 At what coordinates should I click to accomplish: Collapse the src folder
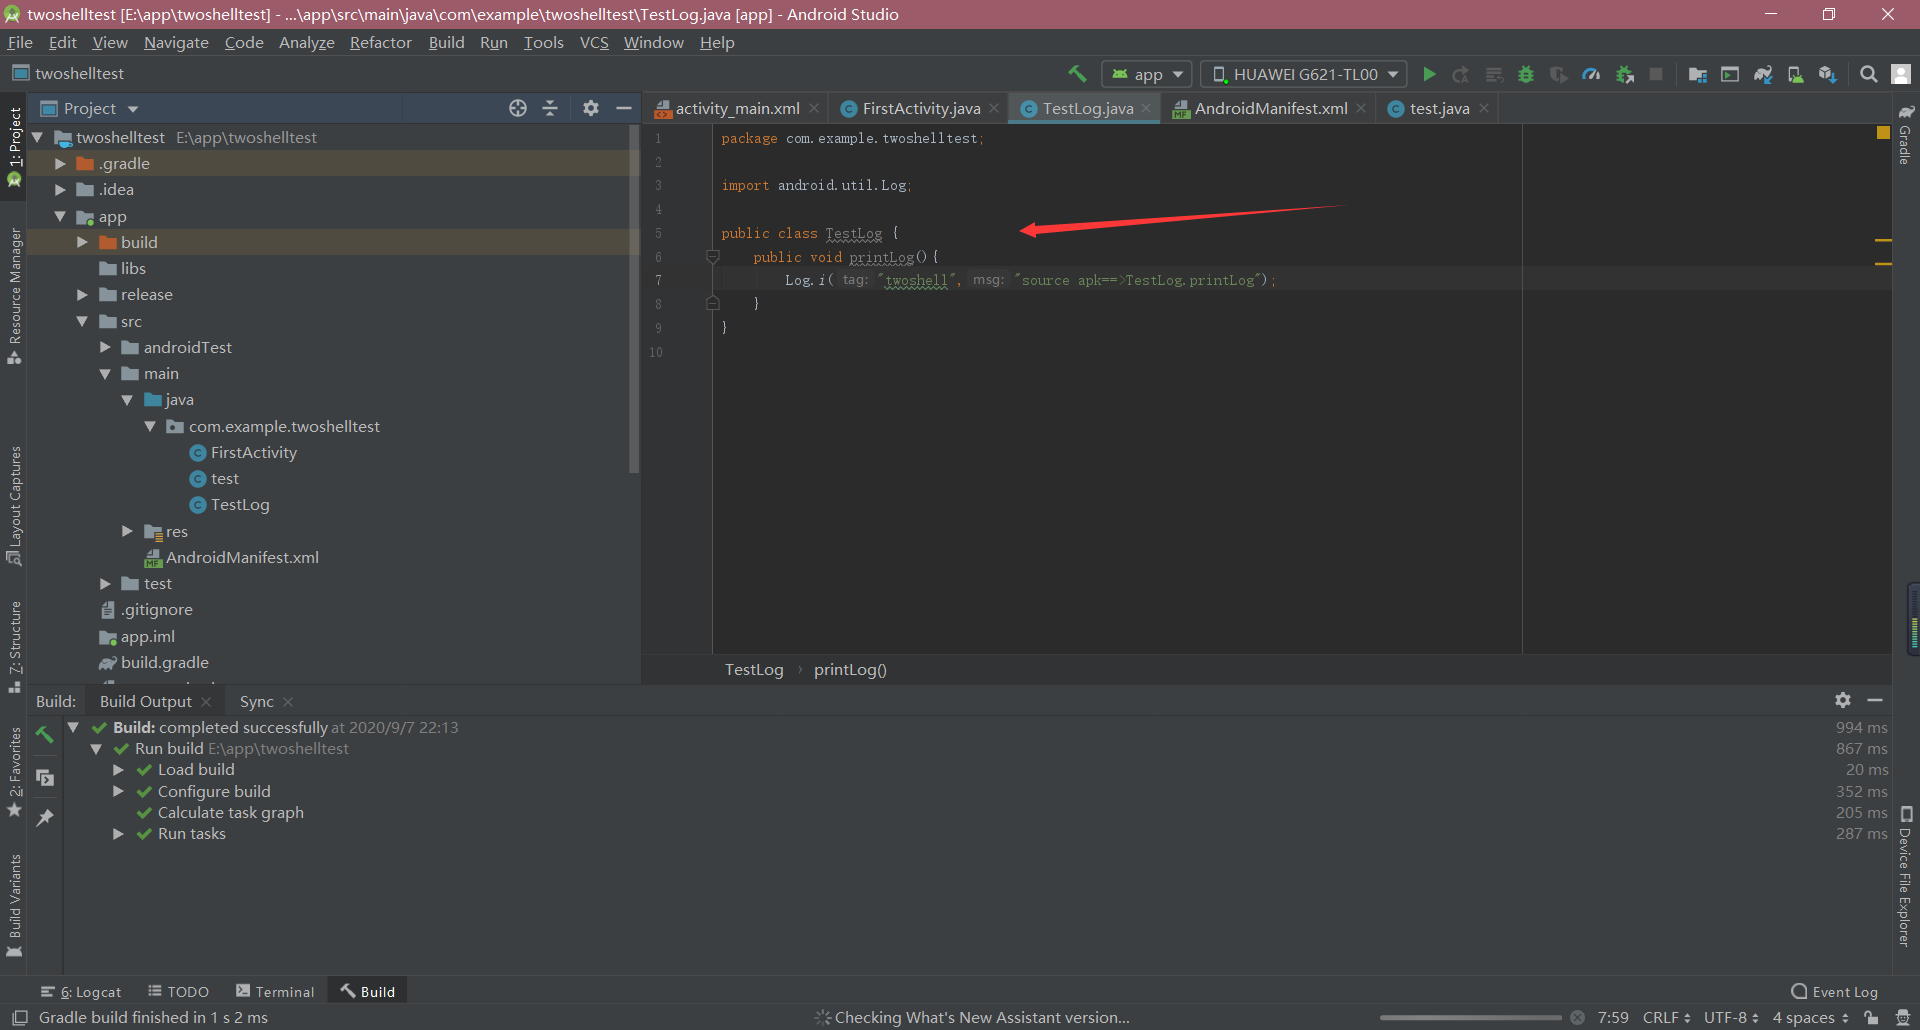82,321
